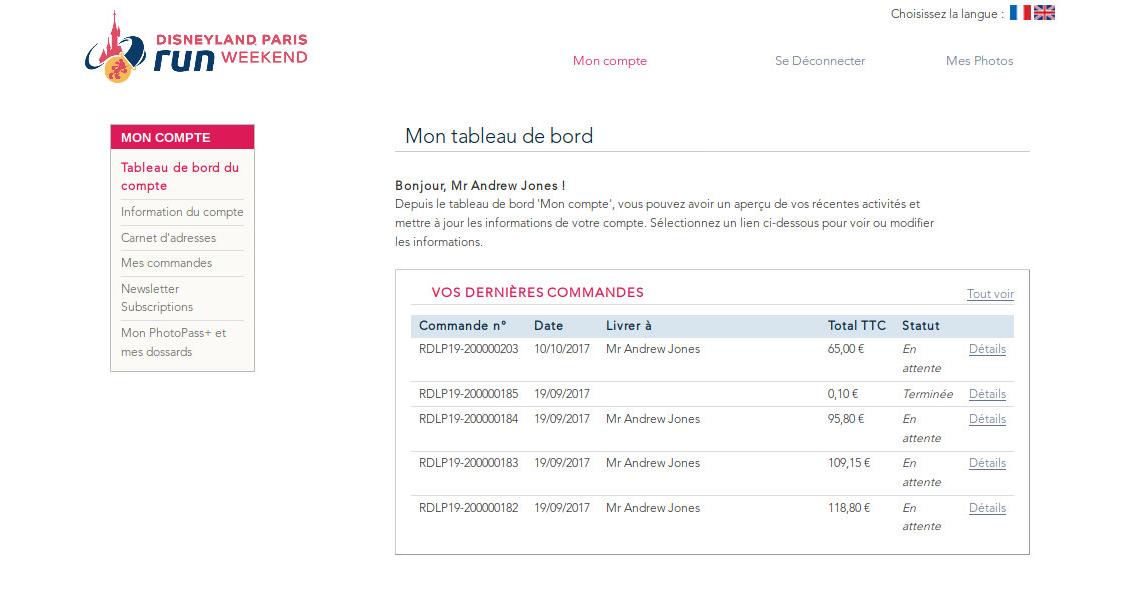
Task: View Détails for order RDLP19-200000203
Action: coord(987,349)
